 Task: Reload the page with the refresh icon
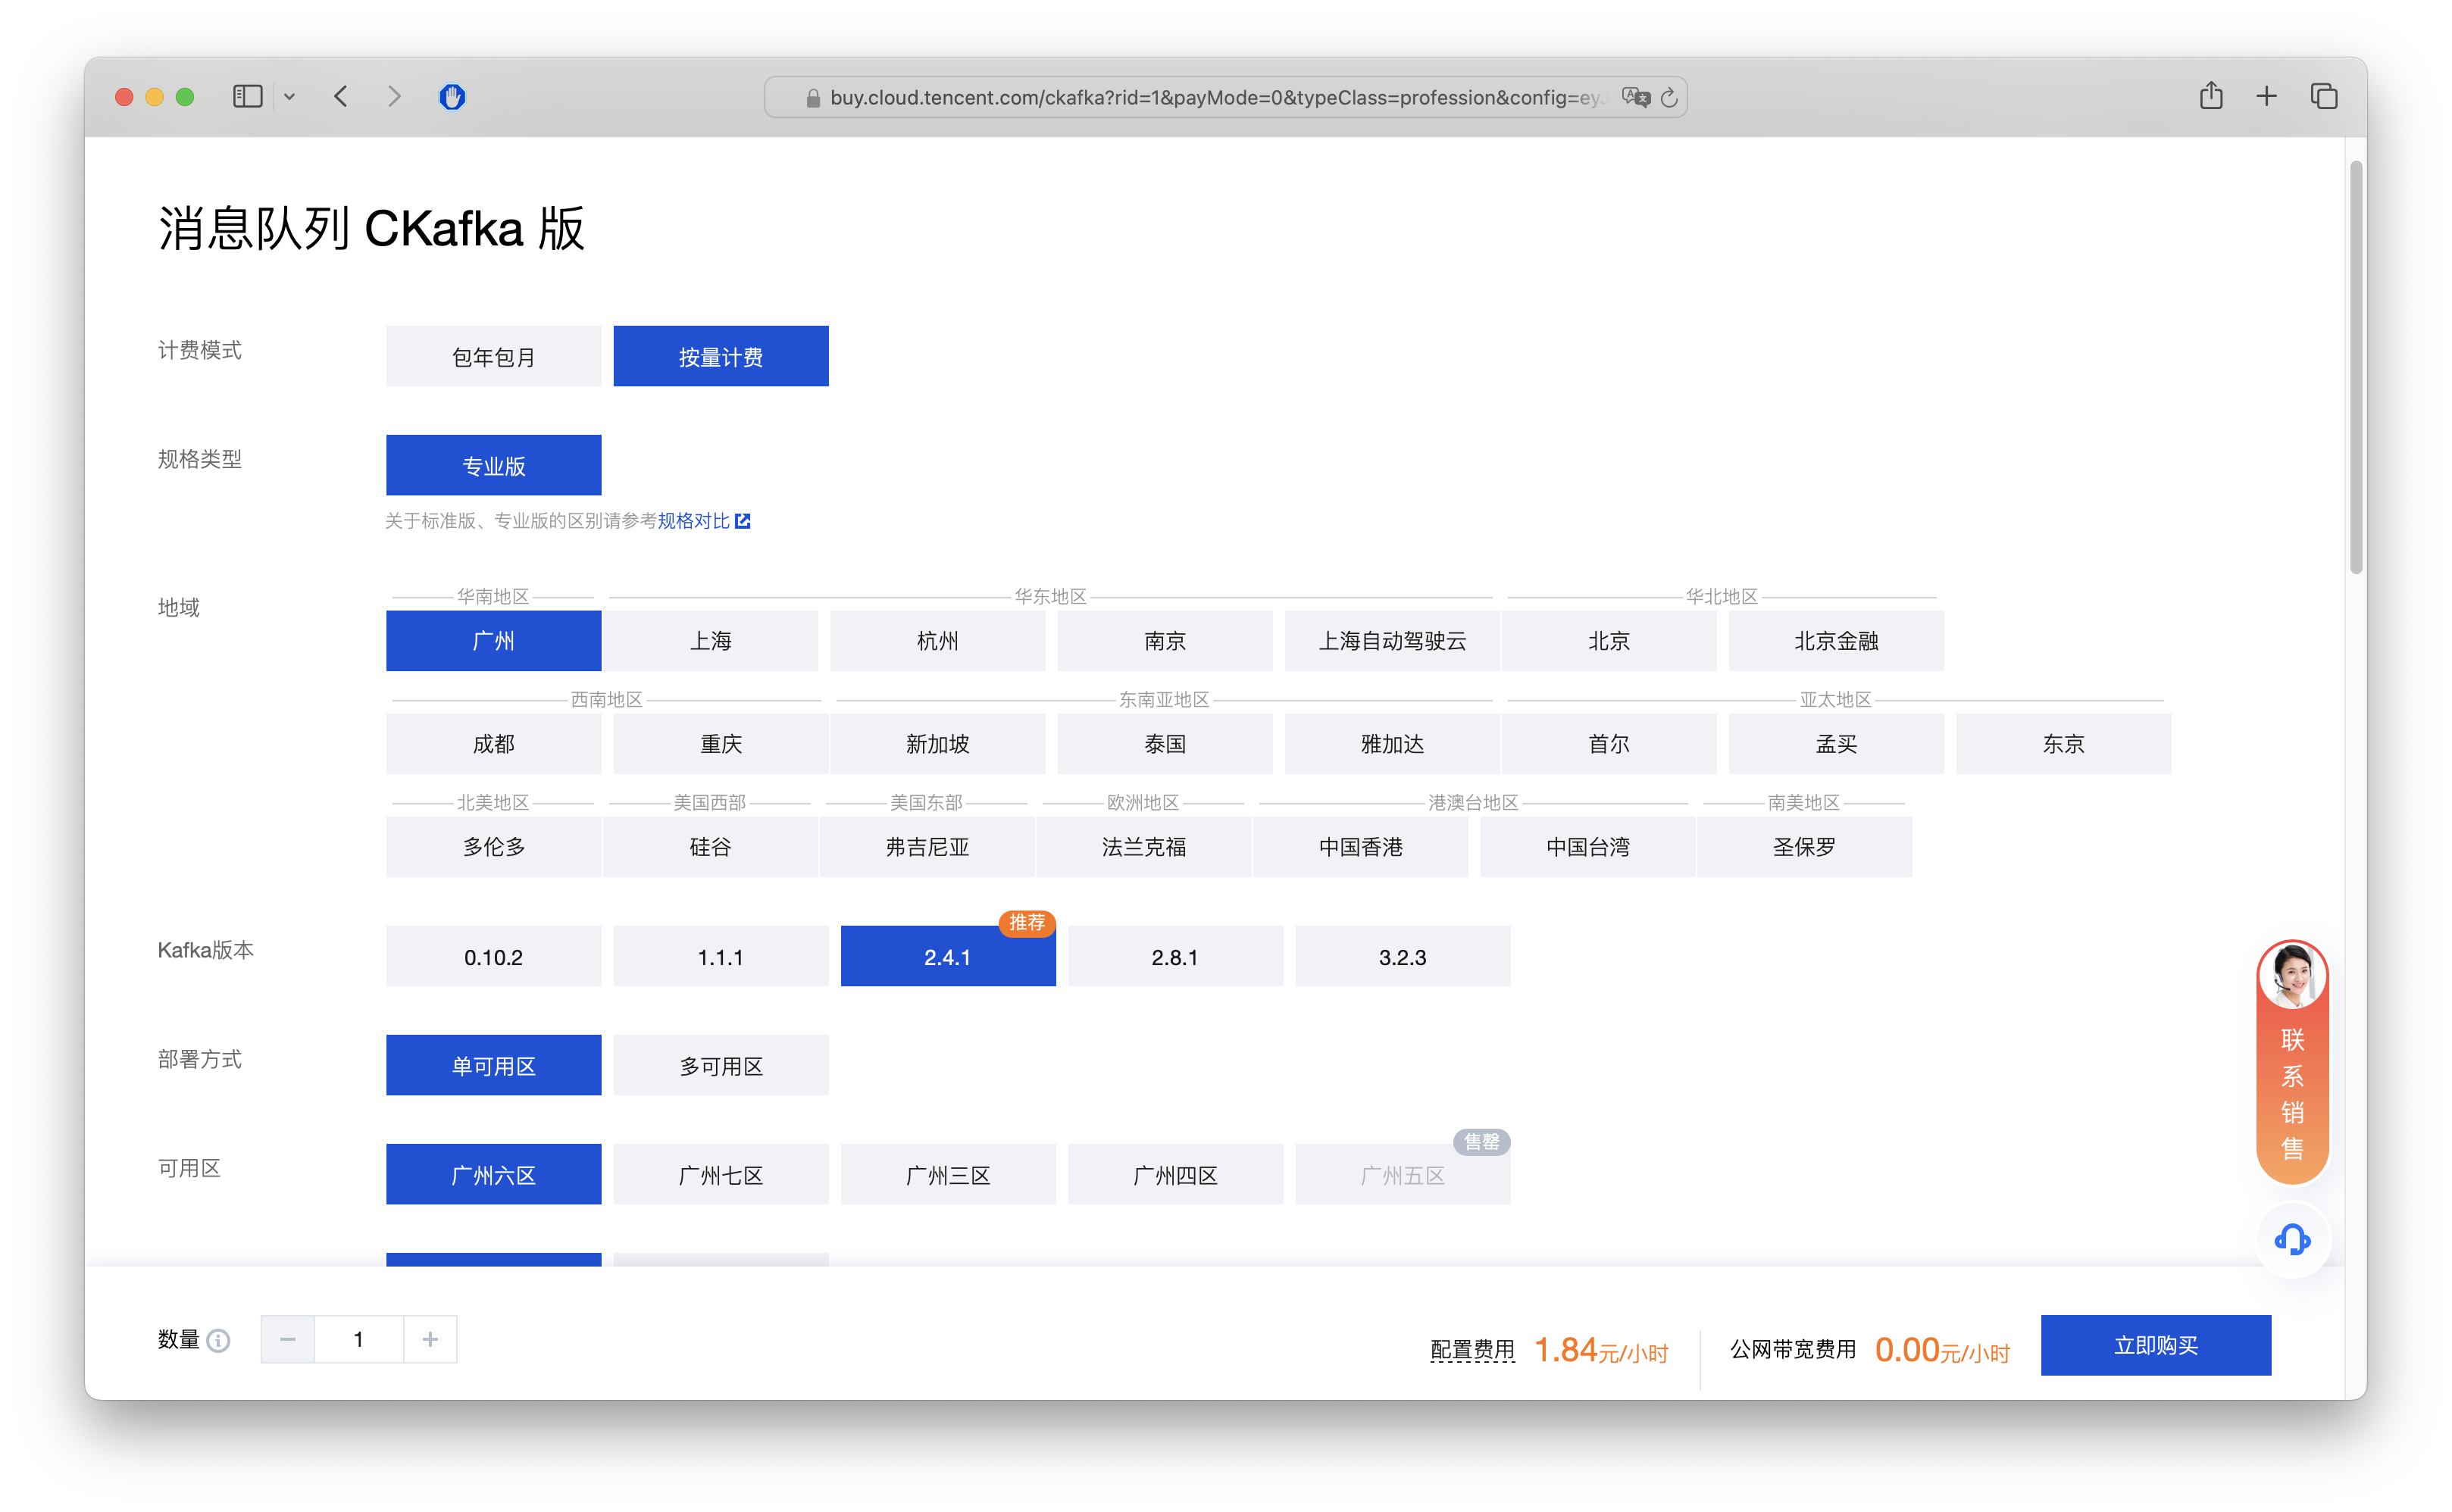[1669, 98]
